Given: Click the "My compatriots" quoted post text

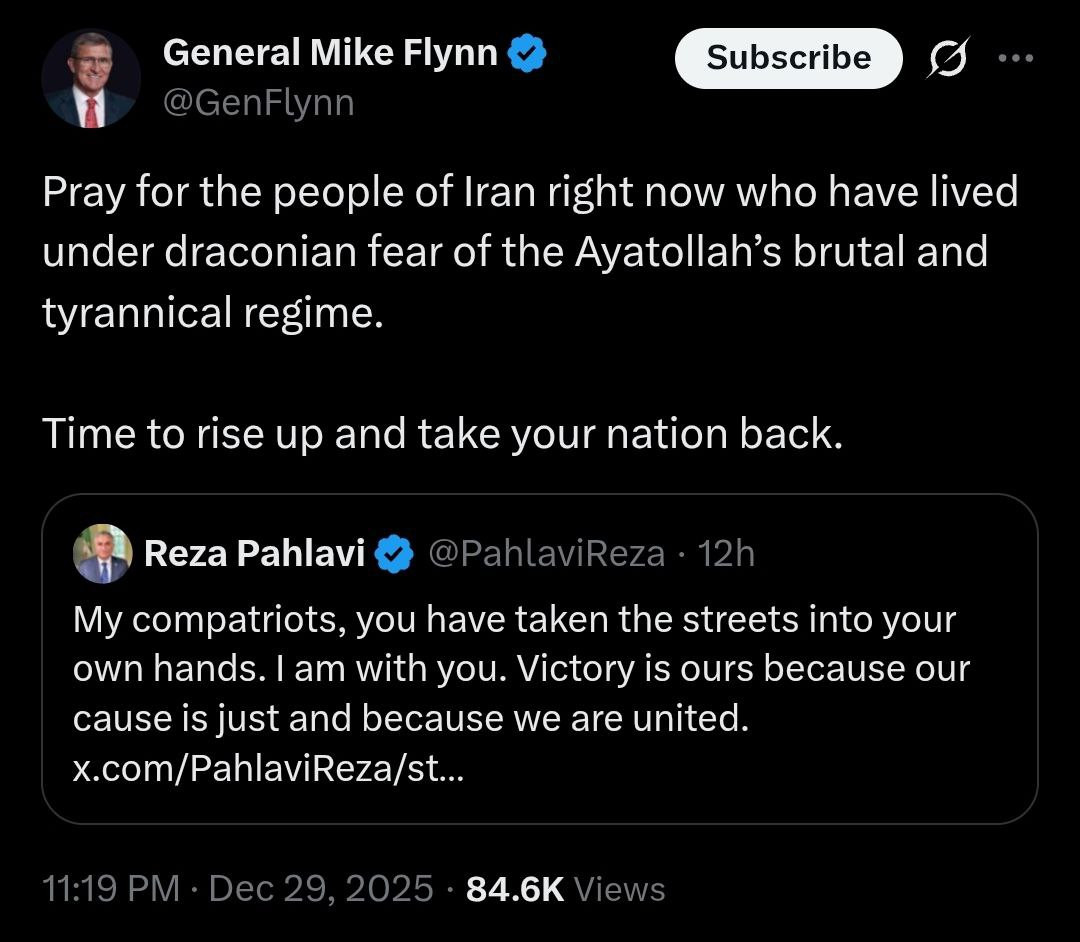Looking at the screenshot, I should pyautogui.click(x=514, y=620).
